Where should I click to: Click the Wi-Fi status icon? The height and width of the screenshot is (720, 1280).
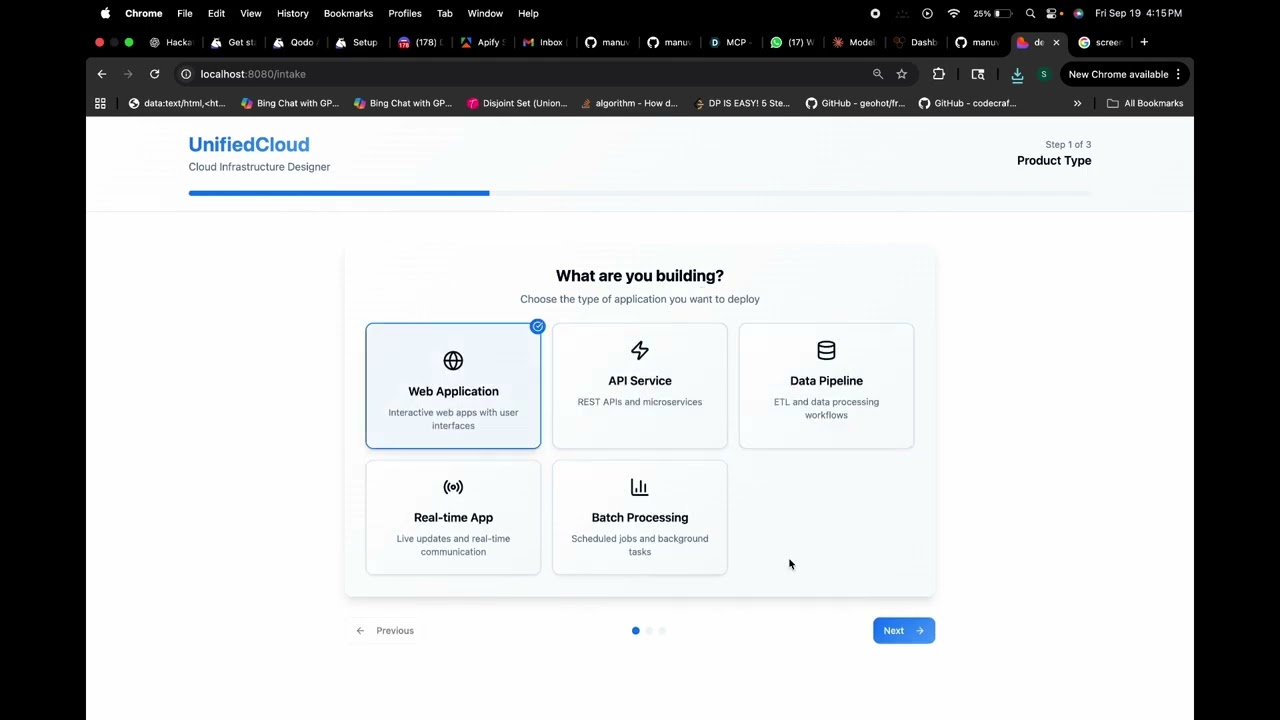coord(953,13)
